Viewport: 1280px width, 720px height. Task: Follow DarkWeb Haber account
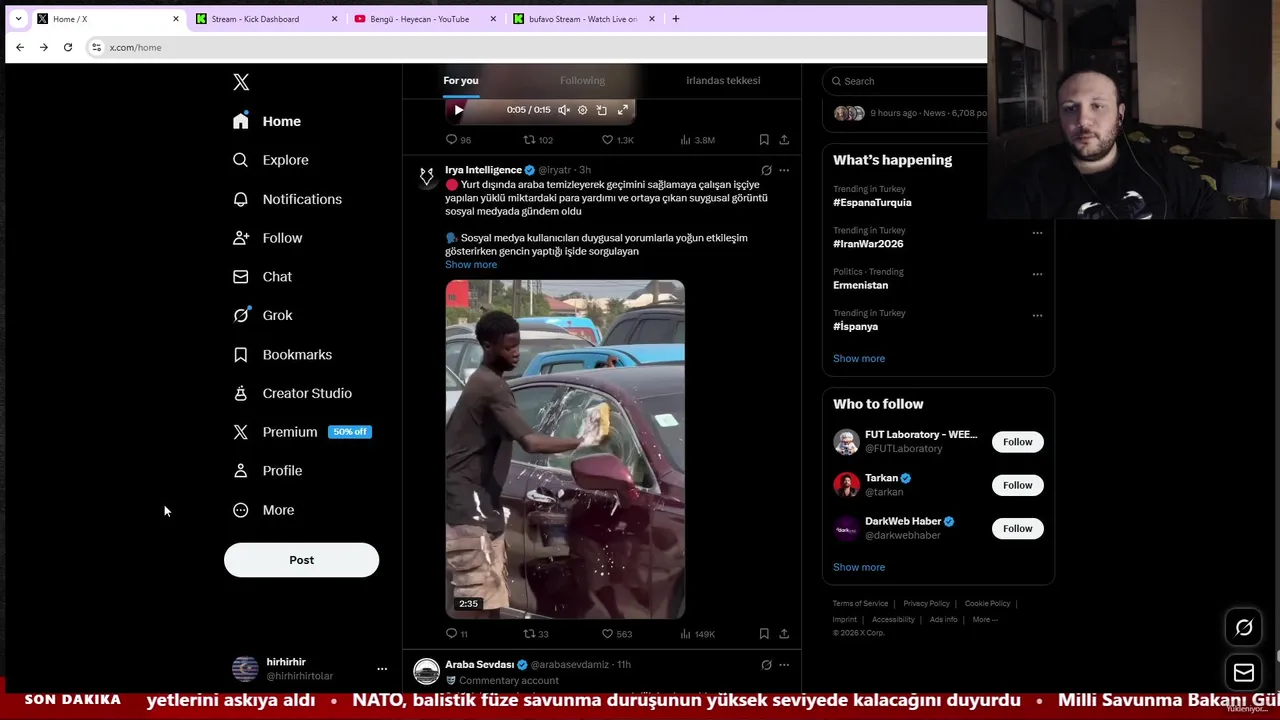tap(1017, 528)
